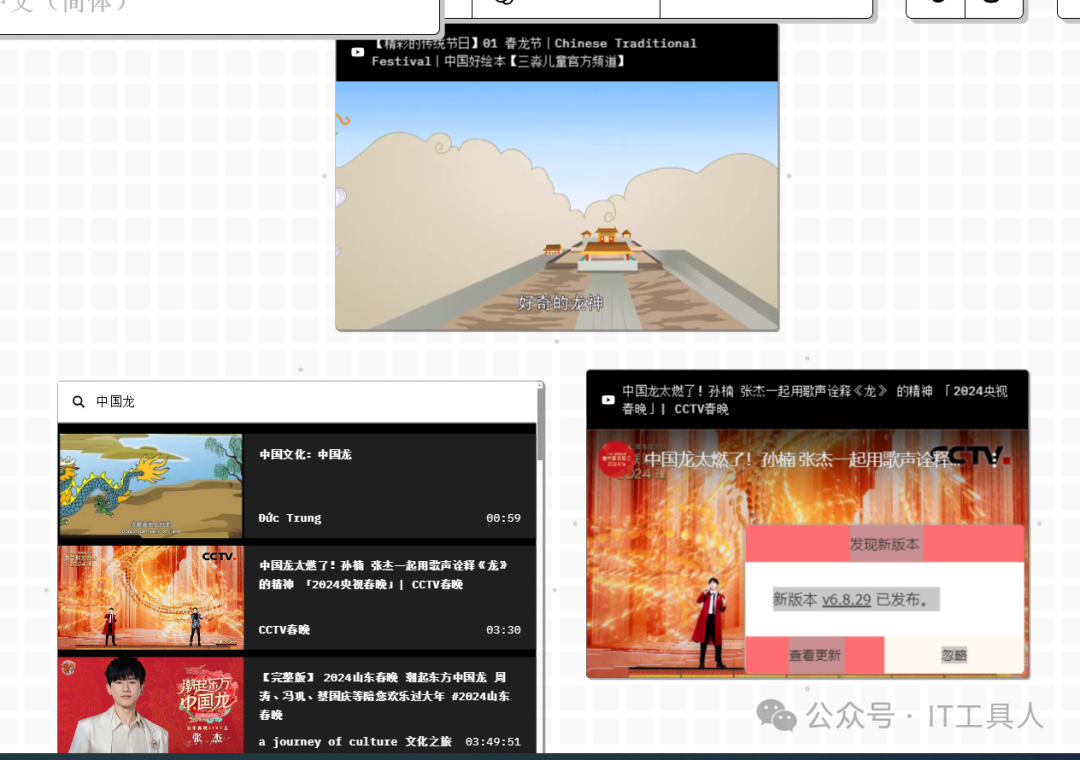Screen dimensions: 1080x760
Task: Open the 中国文化：中国龙 video thumbnail
Action: pos(151,485)
